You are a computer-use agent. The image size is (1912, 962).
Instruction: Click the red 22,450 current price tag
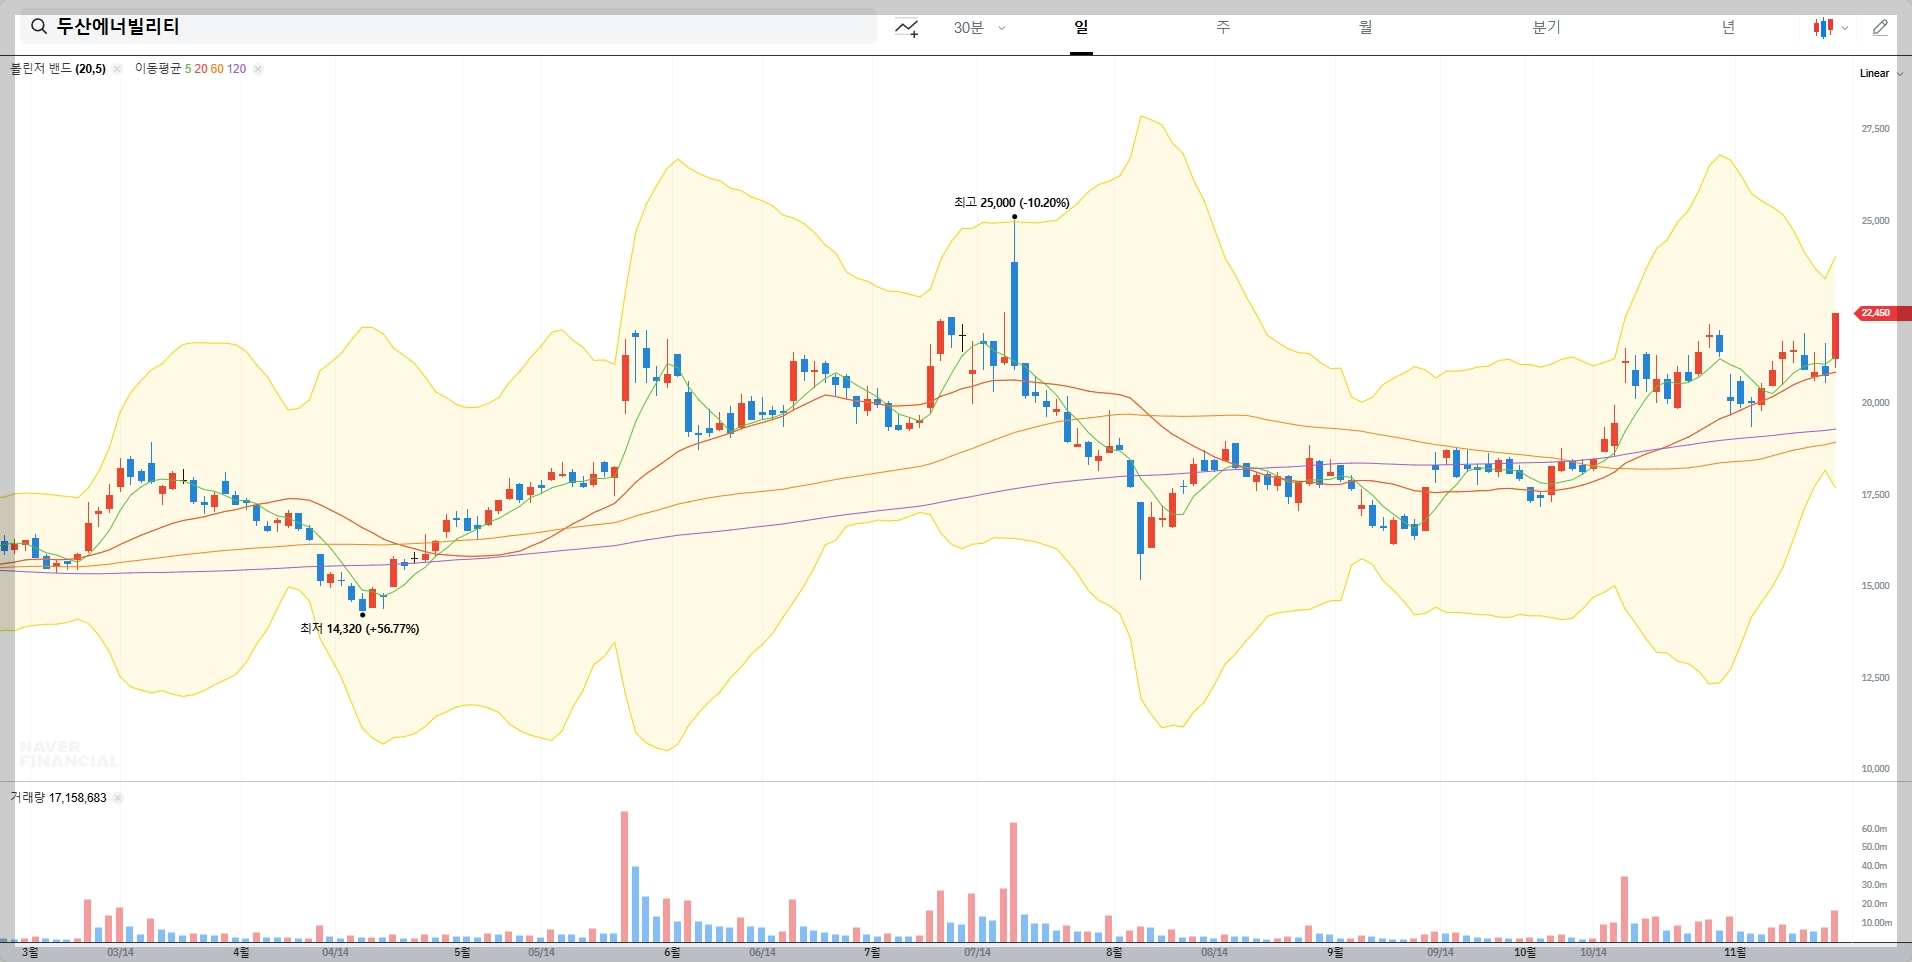pyautogui.click(x=1882, y=313)
